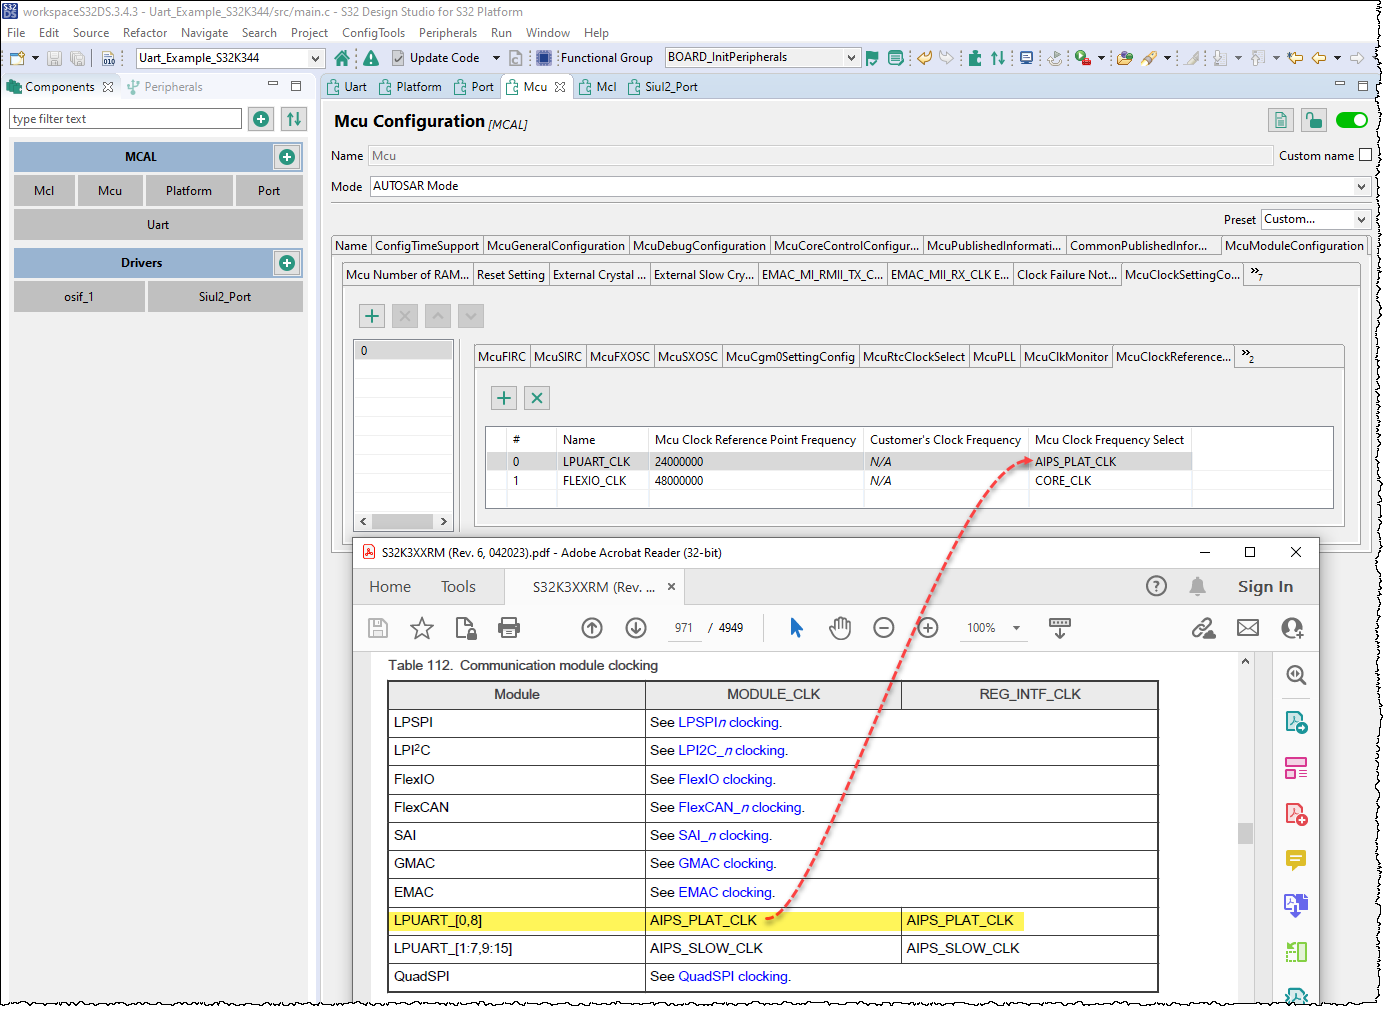The width and height of the screenshot is (1383, 1009).
Task: Switch to the McuPLL tab
Action: click(993, 357)
